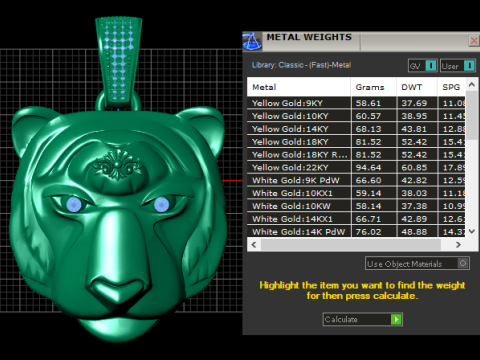This screenshot has height=360, width=480.
Task: Select the Yellow Gold:9KY row
Action: (356, 103)
